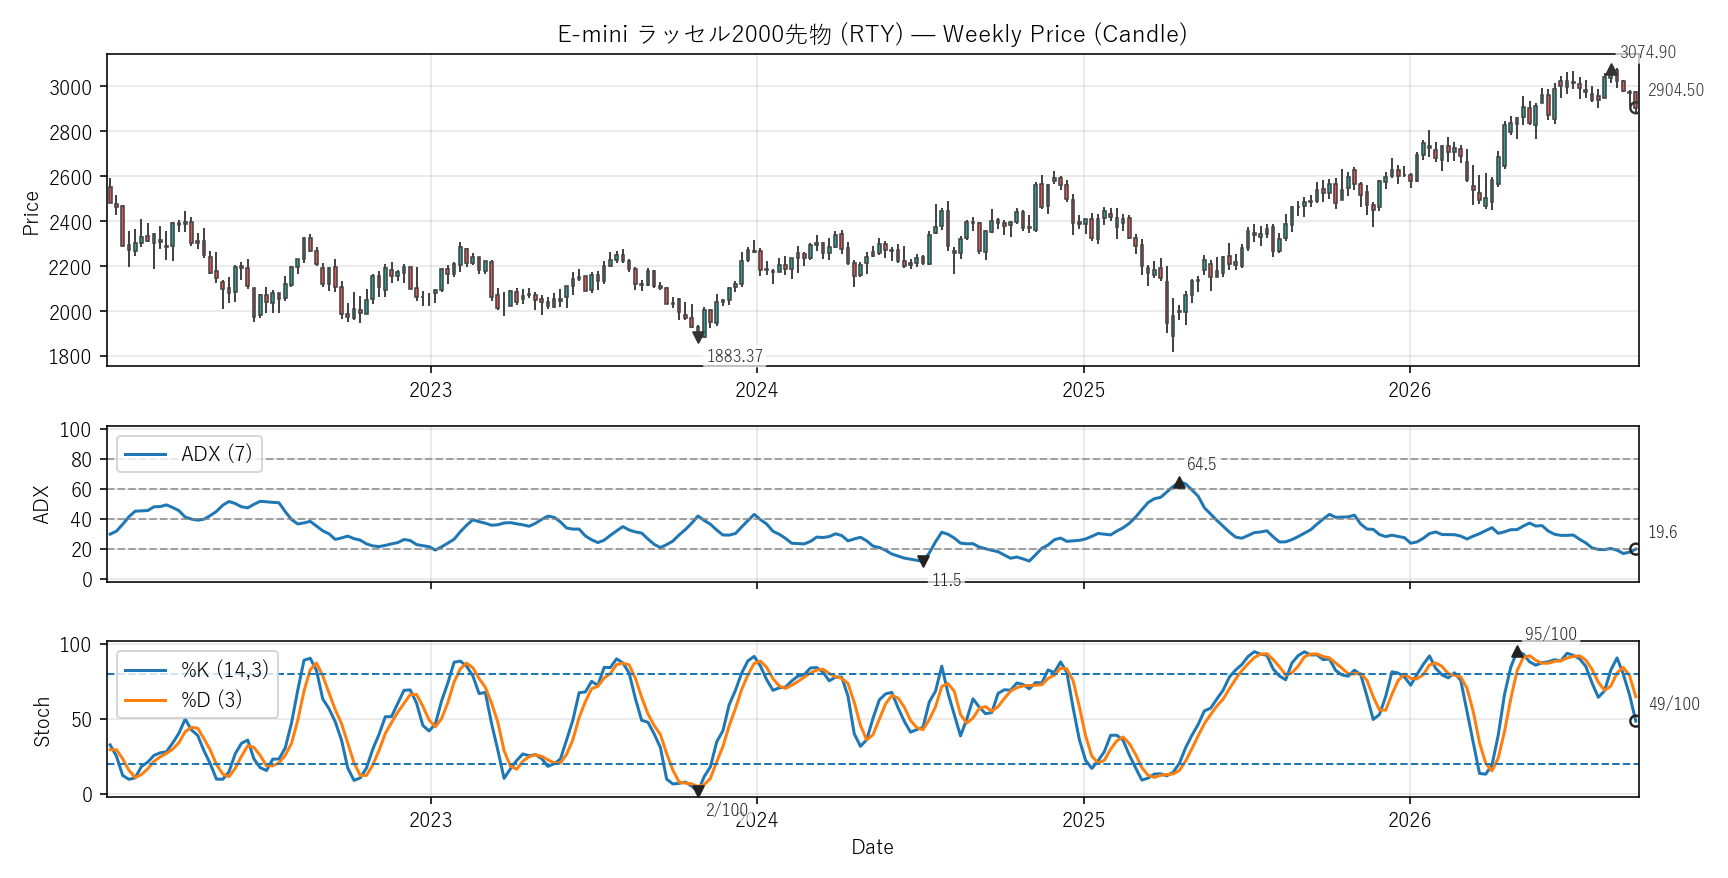
Task: Click the 60 tick on the ADX axis
Action: 81,490
